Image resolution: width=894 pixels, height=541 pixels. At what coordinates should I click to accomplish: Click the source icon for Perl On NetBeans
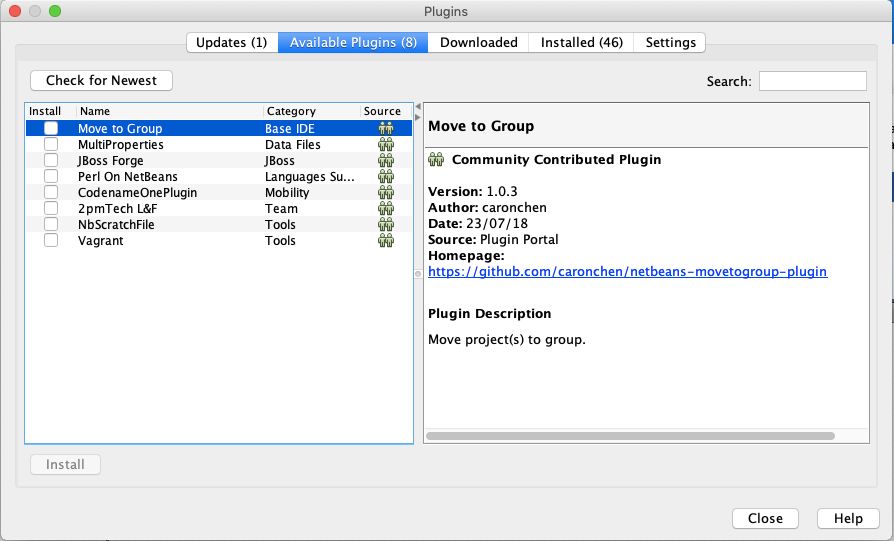386,176
